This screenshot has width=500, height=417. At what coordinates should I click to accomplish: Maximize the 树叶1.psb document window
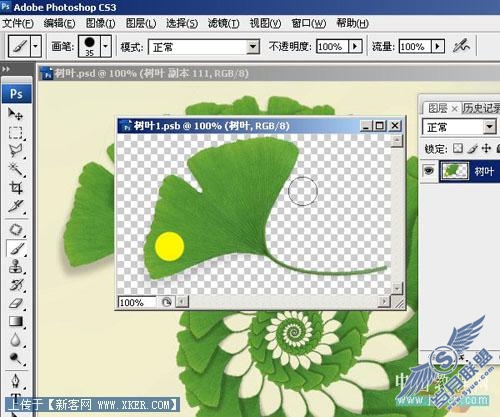[380, 126]
